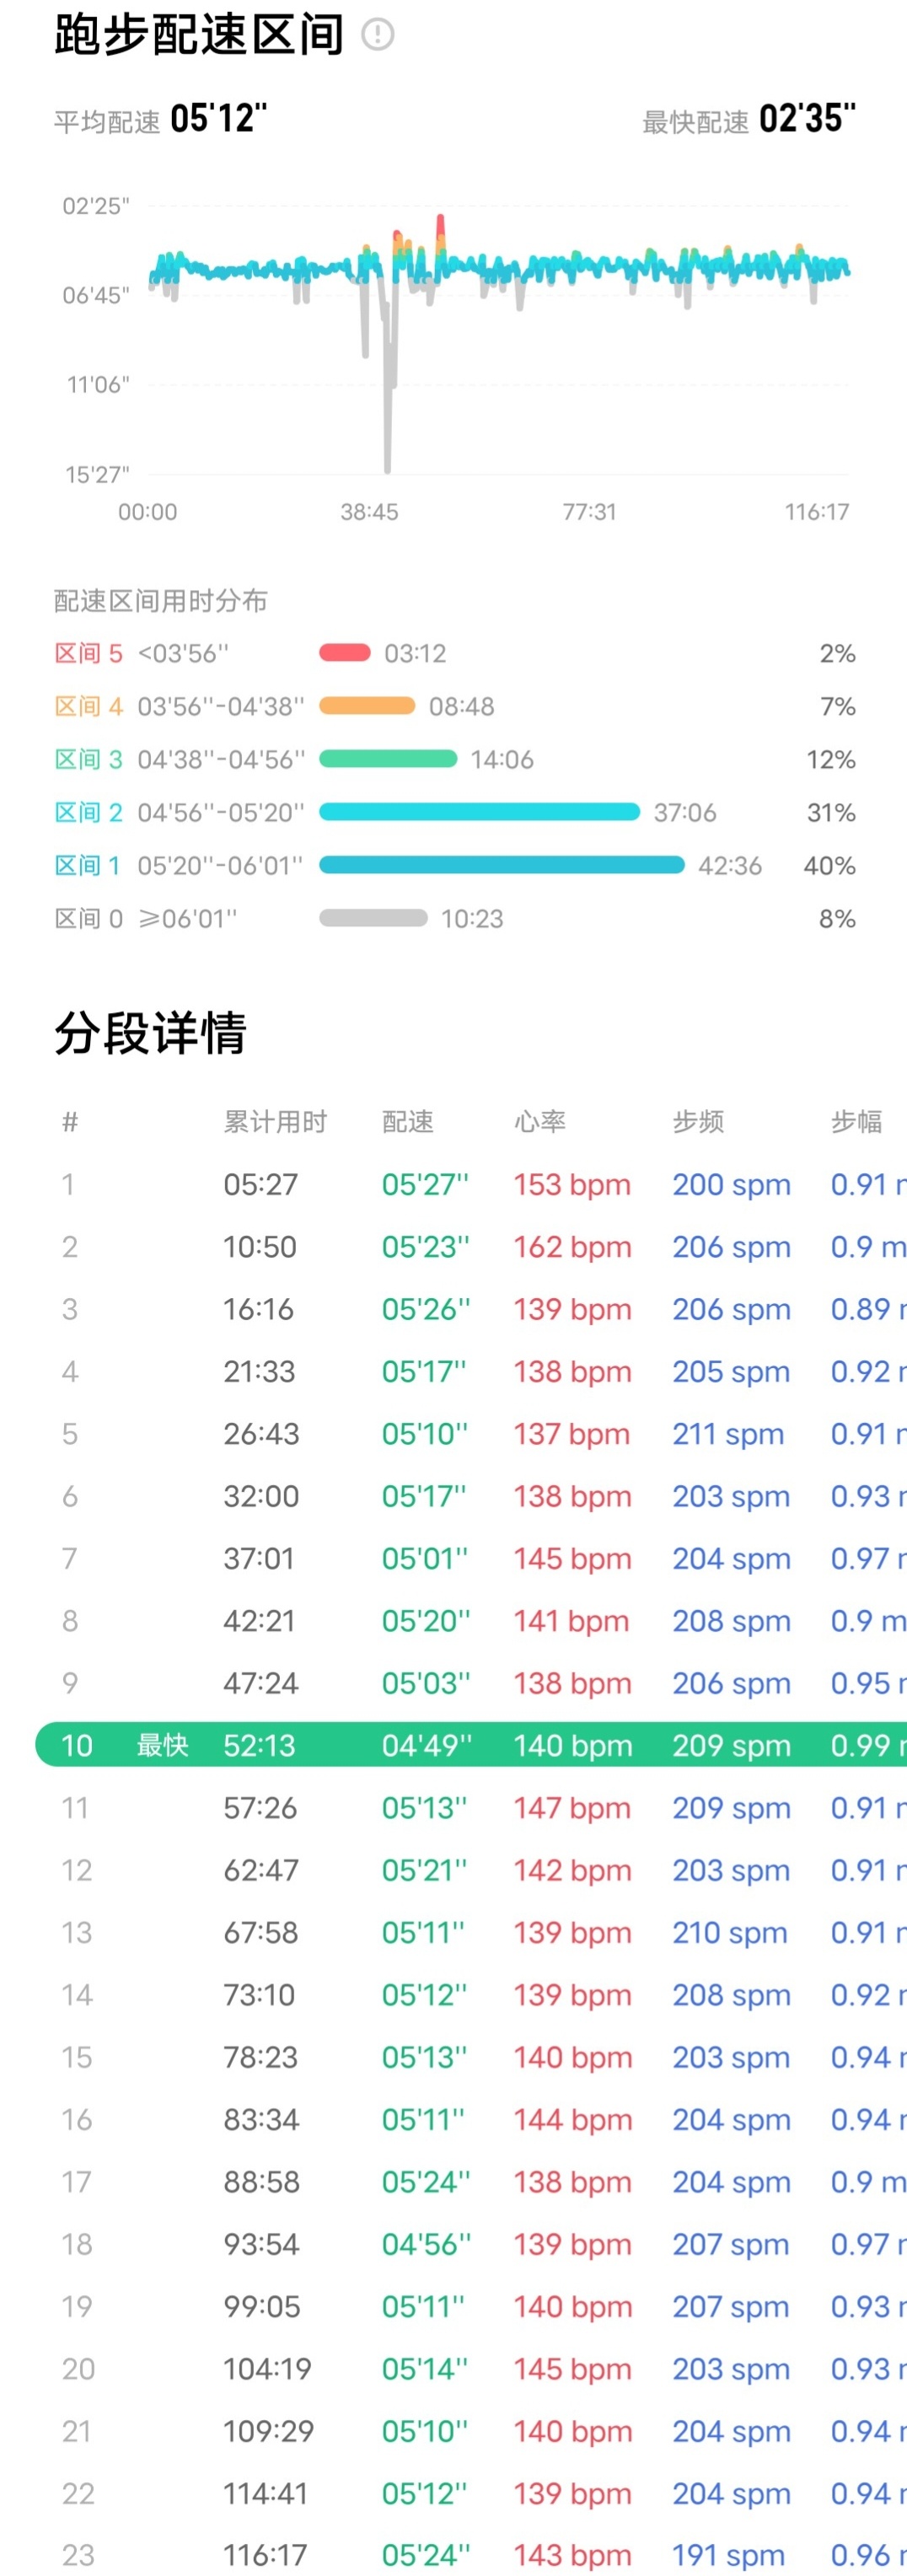Tap 04'56'' pace in split 18
907x2576 pixels.
(426, 2244)
